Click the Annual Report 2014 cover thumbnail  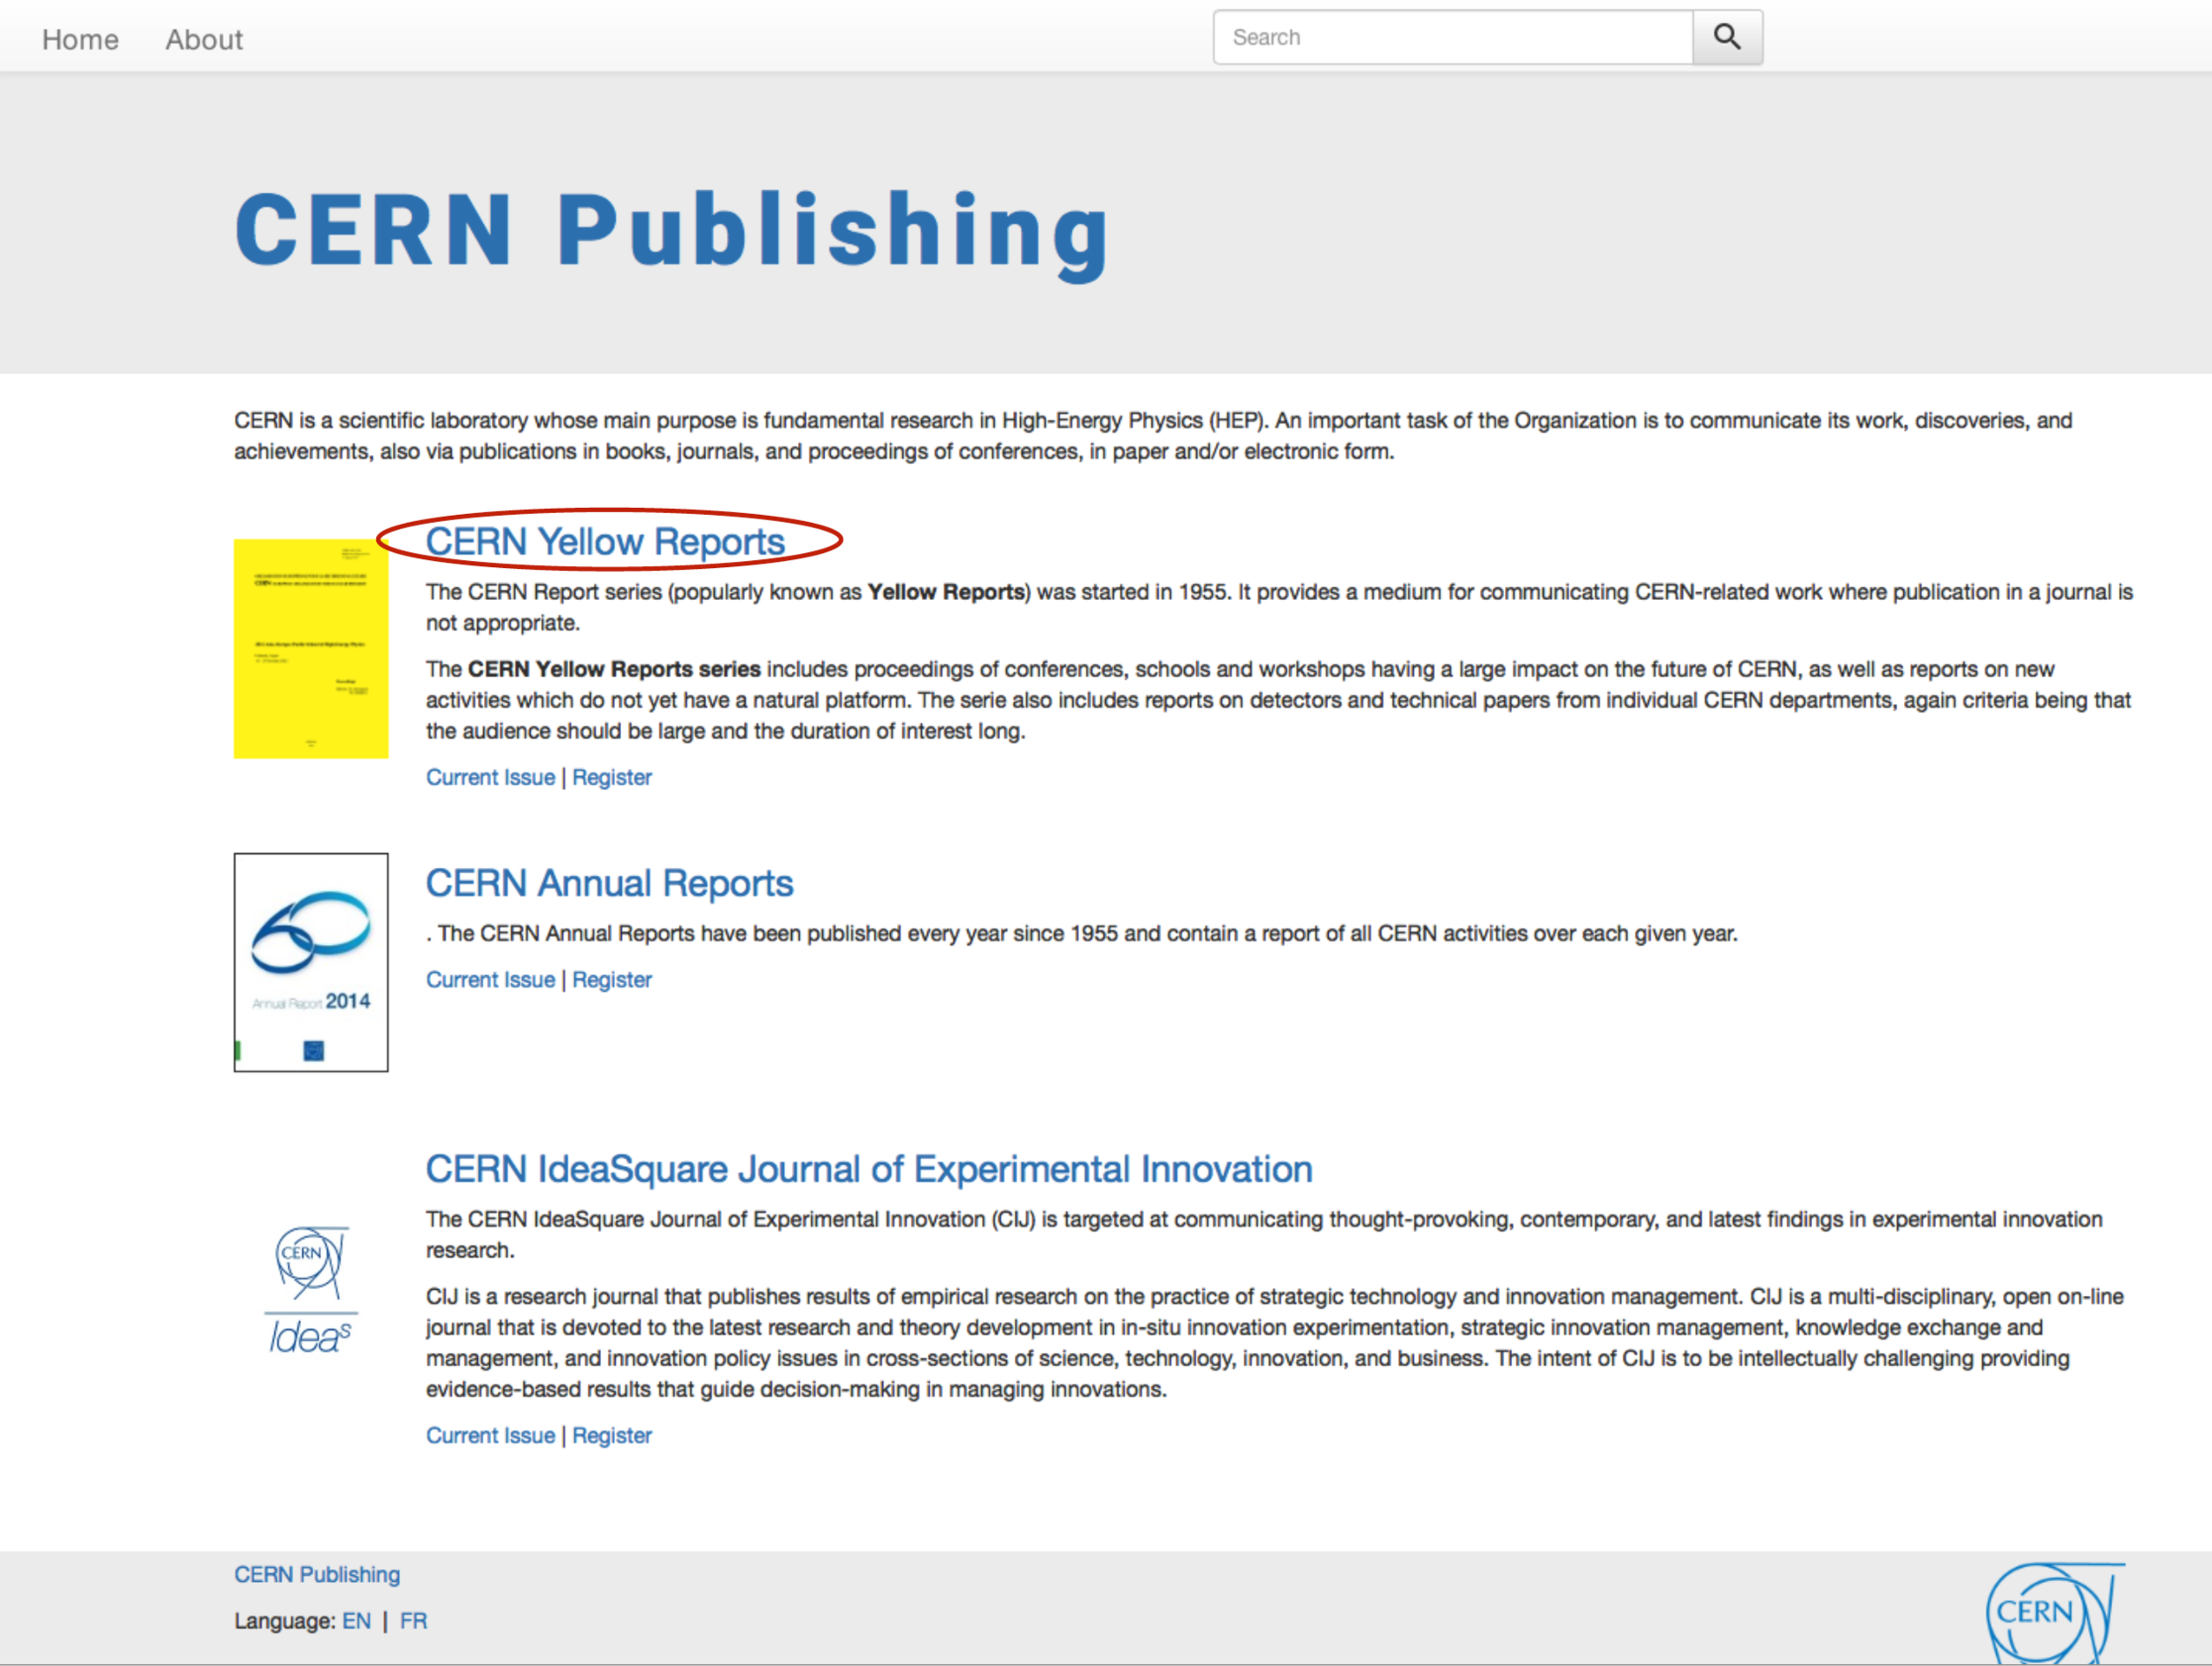(x=311, y=962)
